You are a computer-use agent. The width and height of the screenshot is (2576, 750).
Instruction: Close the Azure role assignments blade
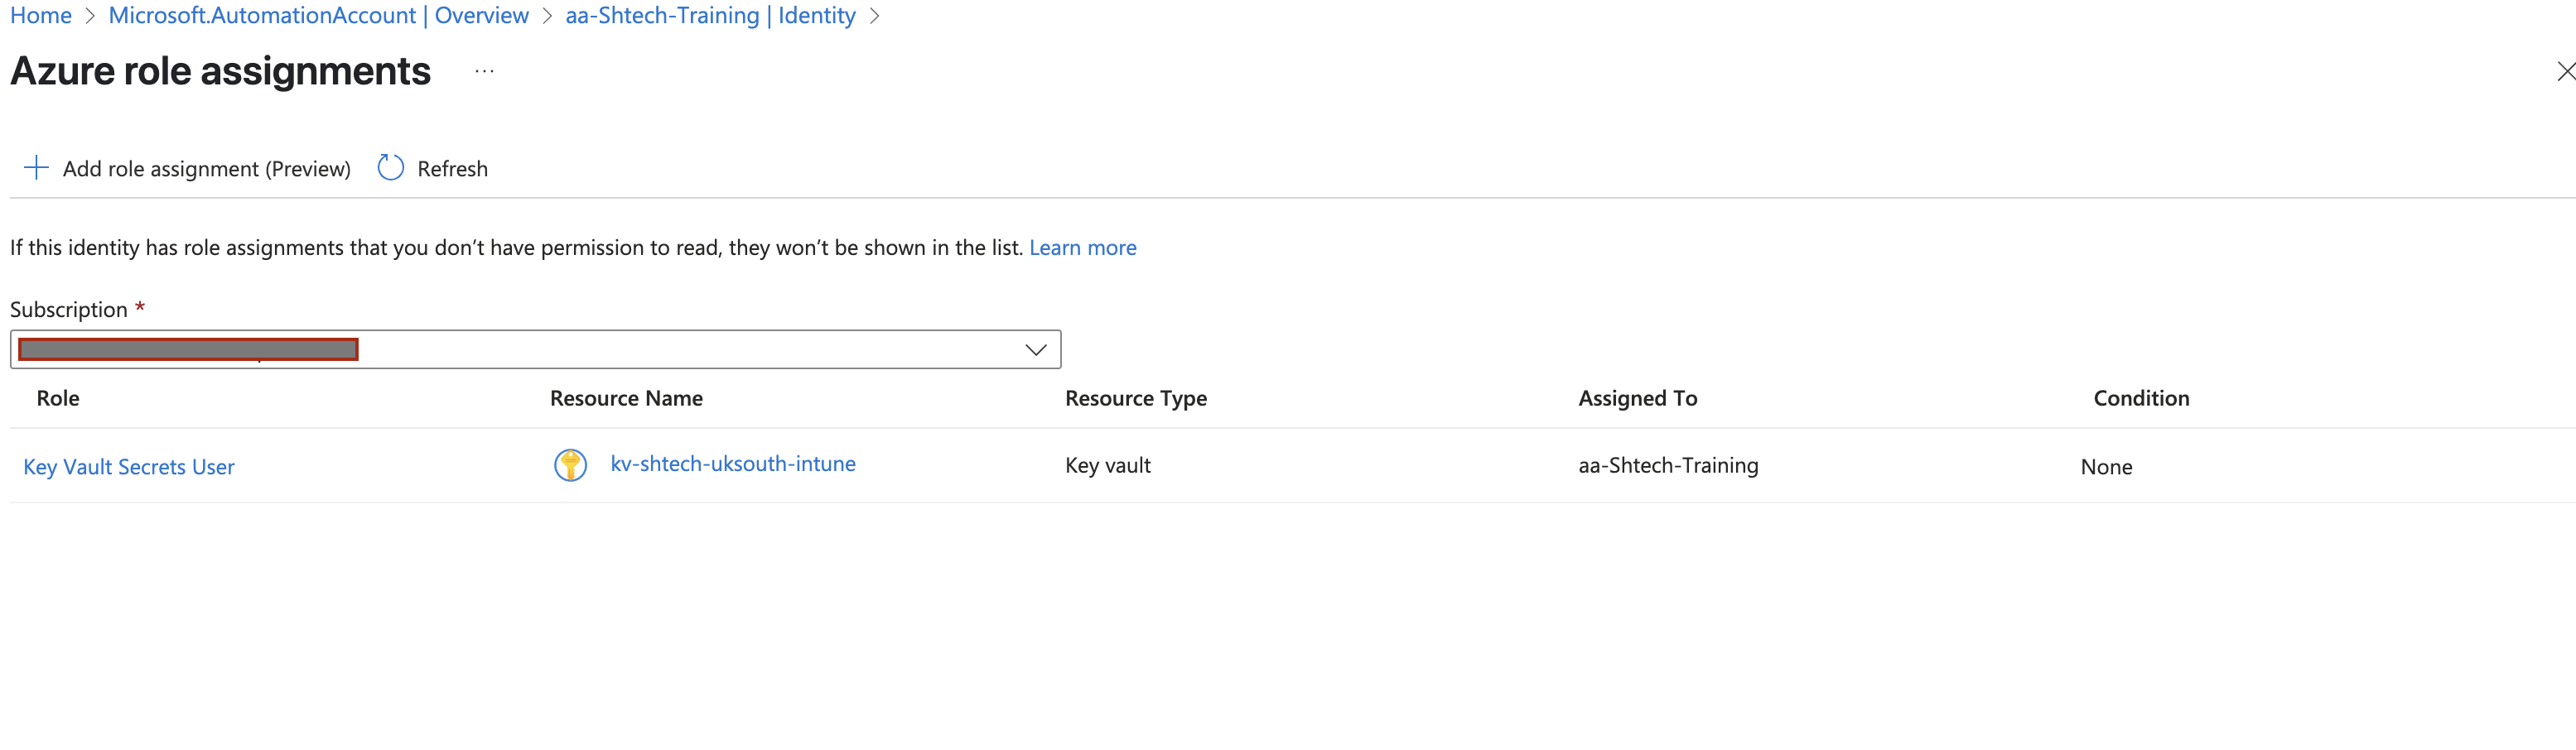click(2566, 71)
